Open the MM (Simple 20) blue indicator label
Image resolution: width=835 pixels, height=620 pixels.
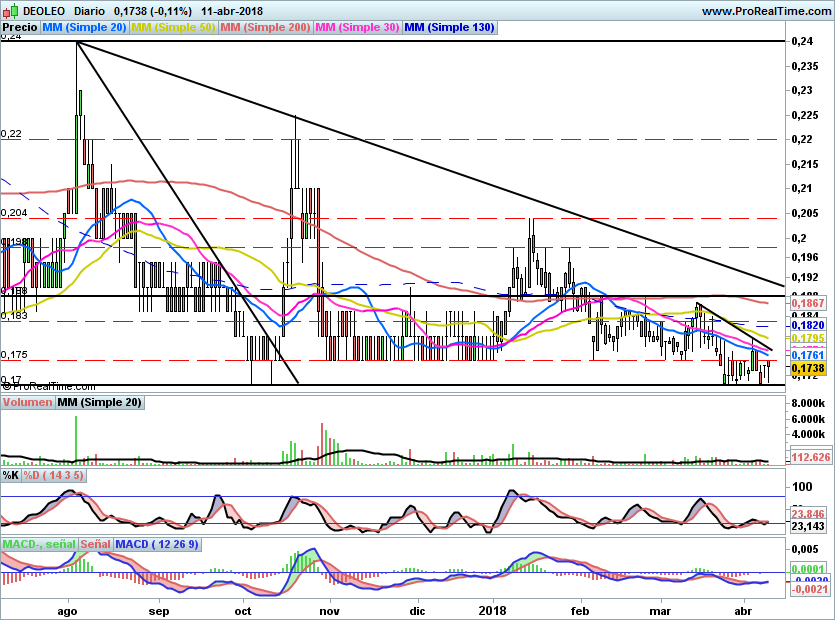(x=84, y=27)
